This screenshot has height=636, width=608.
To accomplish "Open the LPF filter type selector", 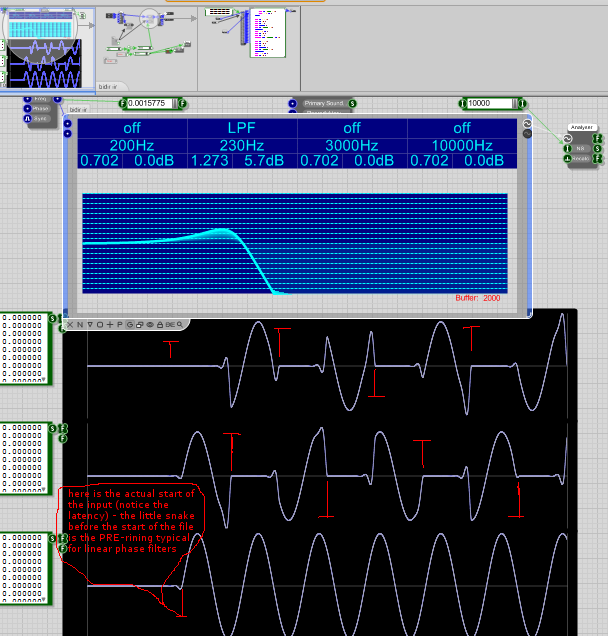I will point(242,128).
